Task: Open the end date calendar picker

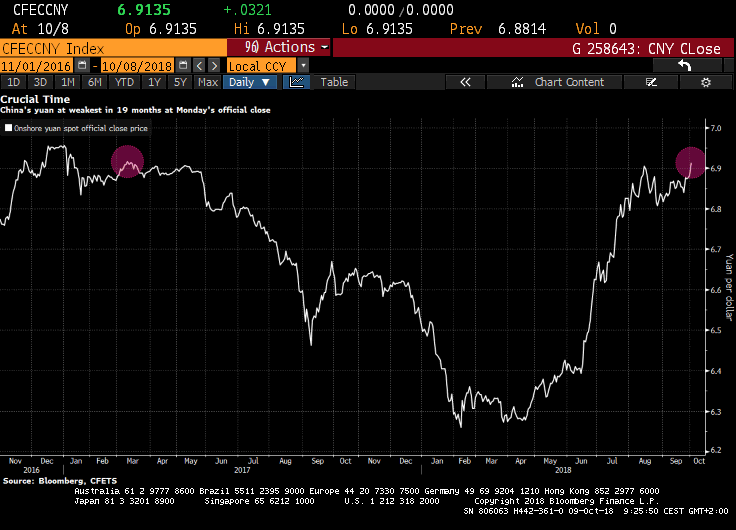Action: pyautogui.click(x=184, y=66)
